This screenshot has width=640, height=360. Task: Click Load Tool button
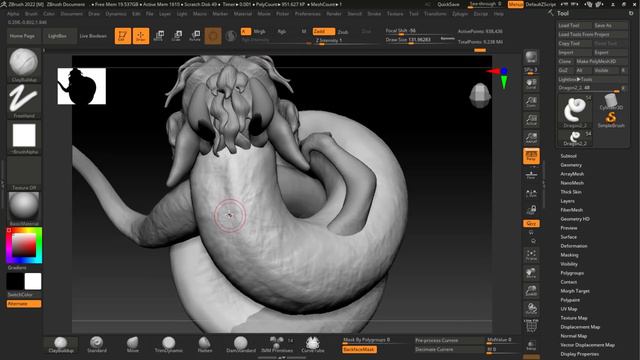point(574,25)
